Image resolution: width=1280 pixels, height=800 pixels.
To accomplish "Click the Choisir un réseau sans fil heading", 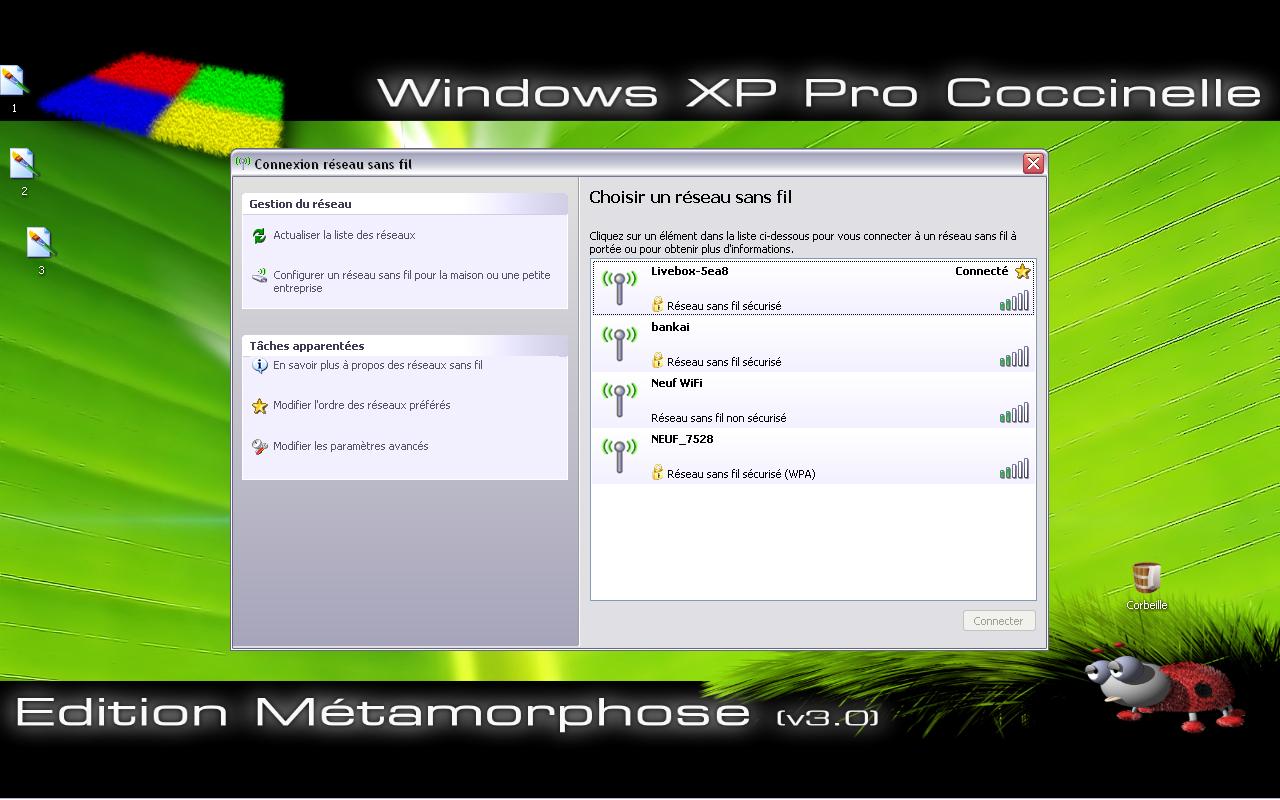I will click(690, 198).
